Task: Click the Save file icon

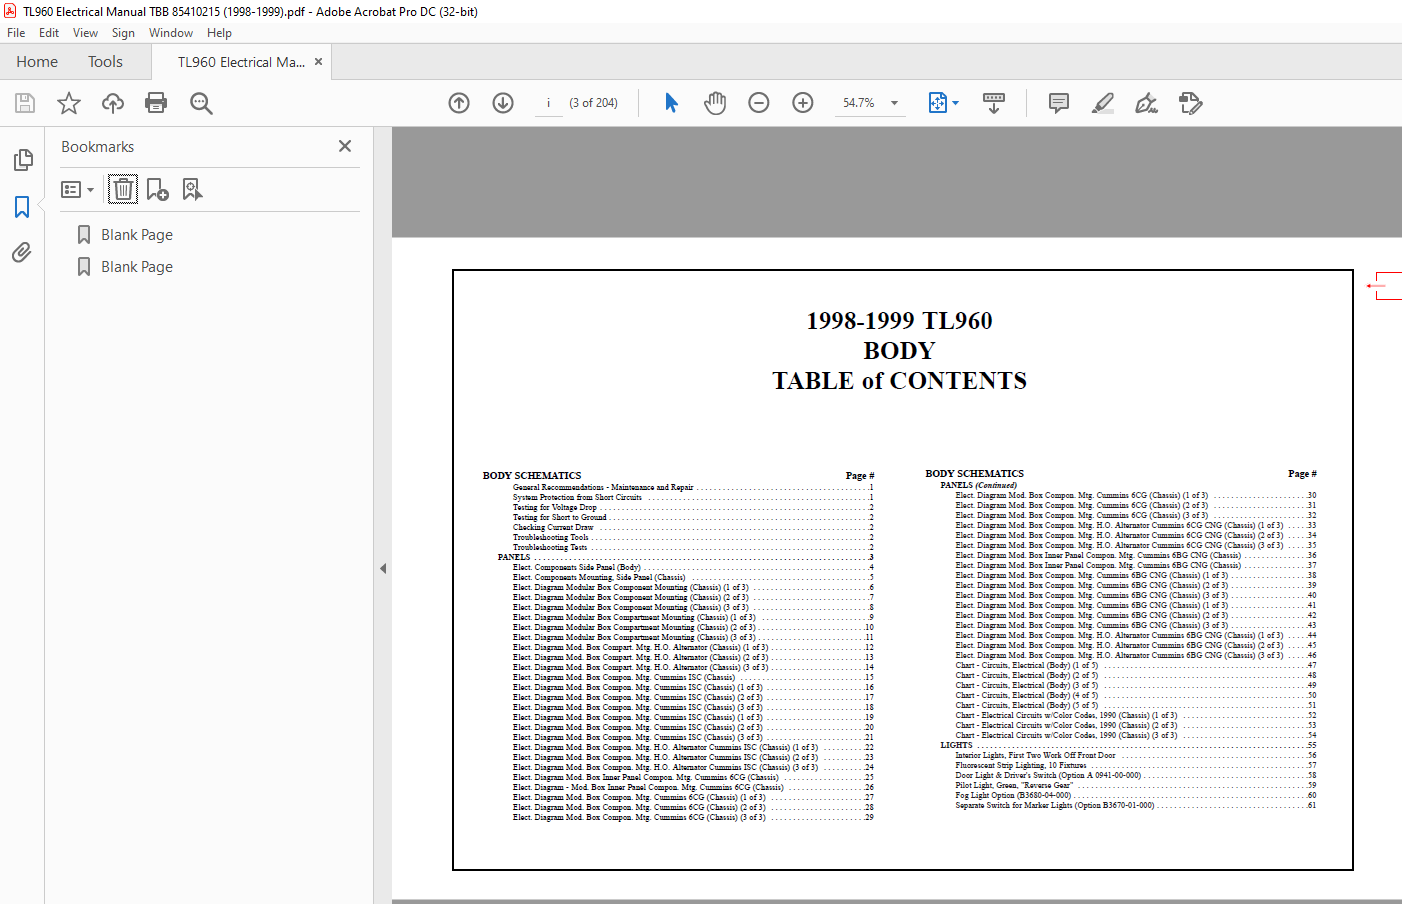Action: (x=25, y=103)
